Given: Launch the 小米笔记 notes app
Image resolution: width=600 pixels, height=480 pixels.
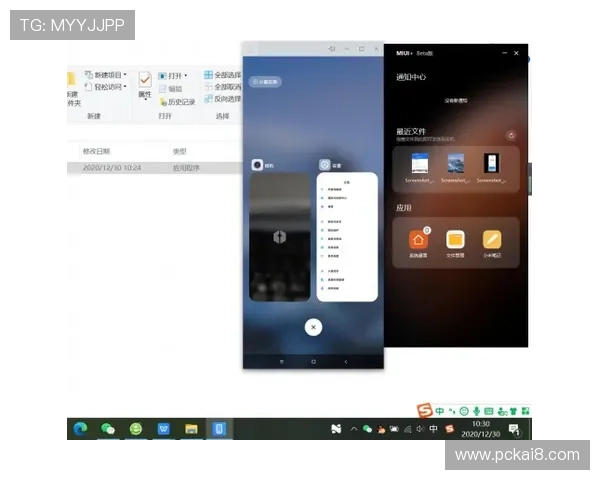Looking at the screenshot, I should [492, 240].
